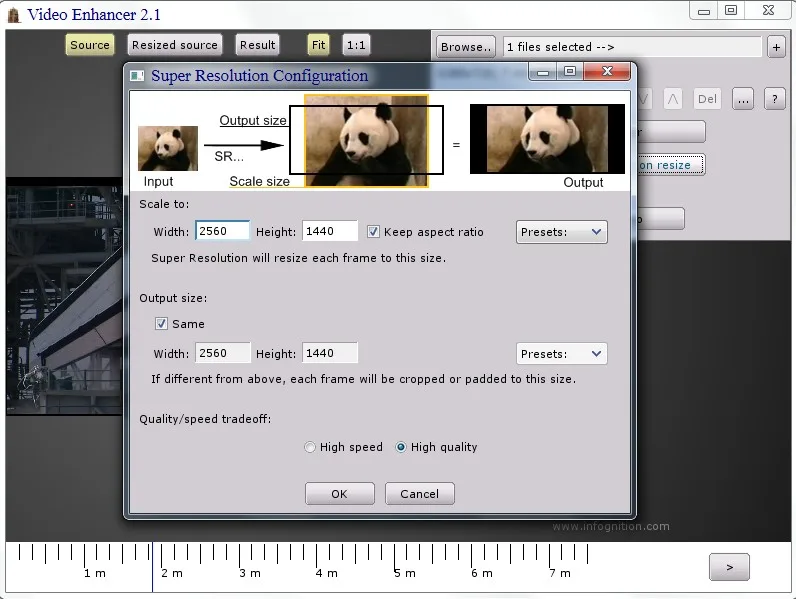Screen dimensions: 796x599
Task: Toggle the Fit zoom mode button
Action: click(x=318, y=45)
